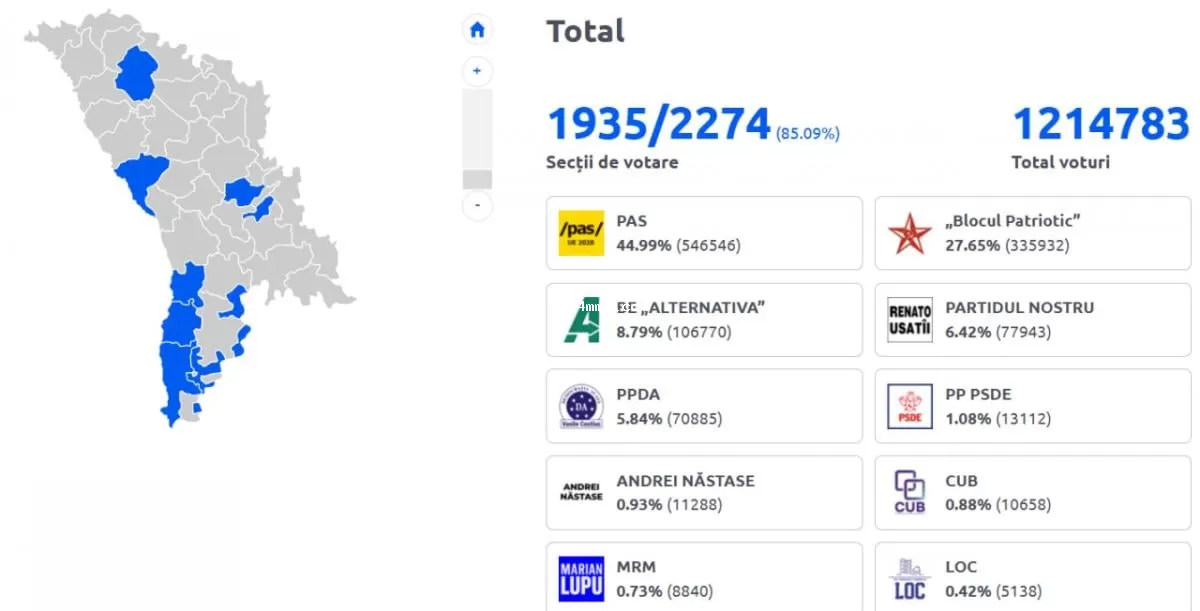Click the Marian Lupu blue logo
This screenshot has height=611, width=1200.
(581, 579)
